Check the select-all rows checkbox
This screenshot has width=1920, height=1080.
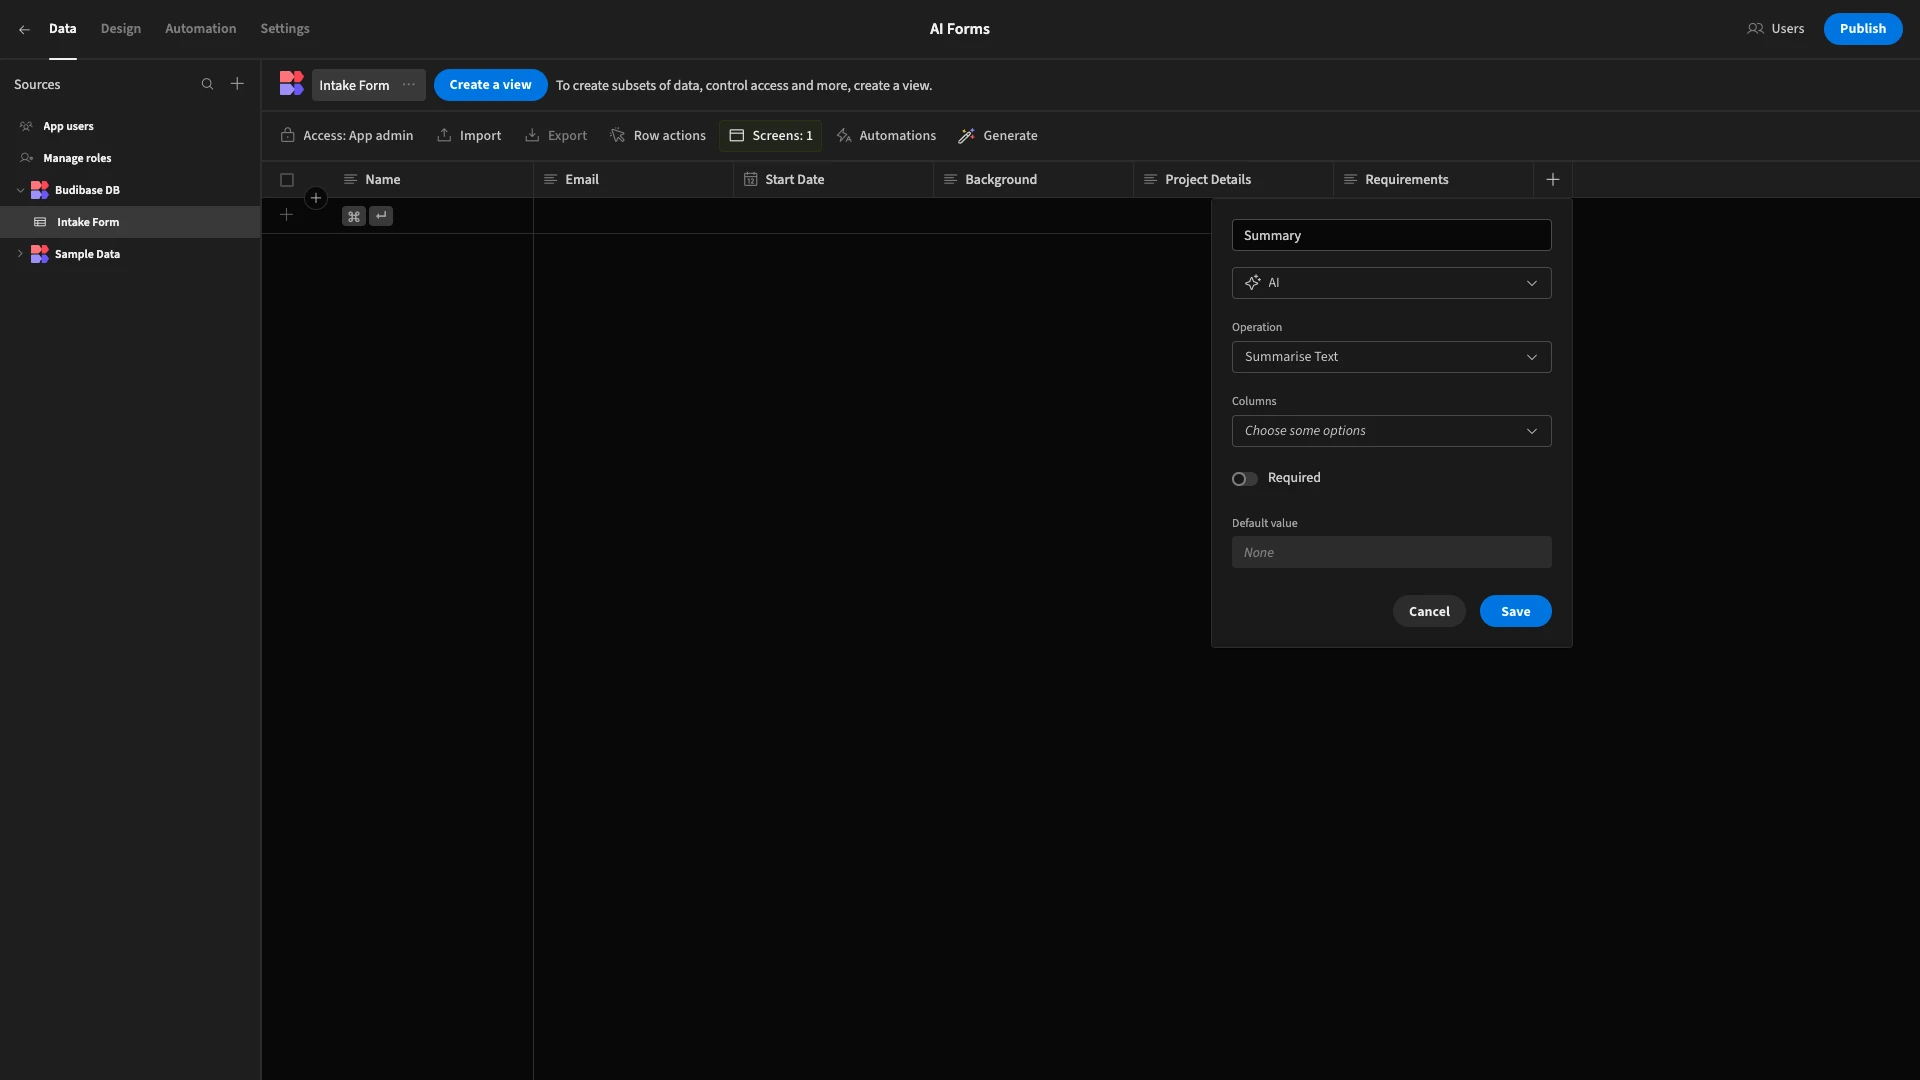pyautogui.click(x=287, y=180)
